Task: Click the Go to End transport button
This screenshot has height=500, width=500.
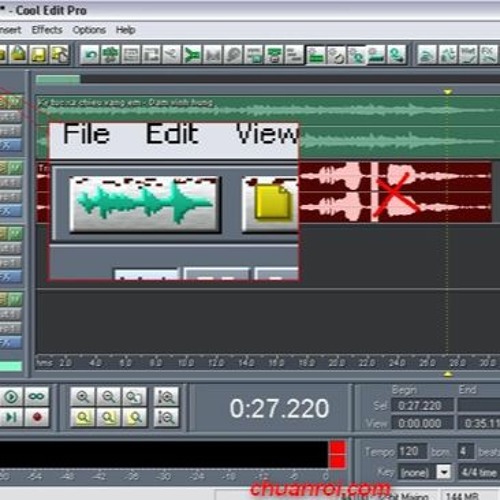Action: click(x=11, y=417)
